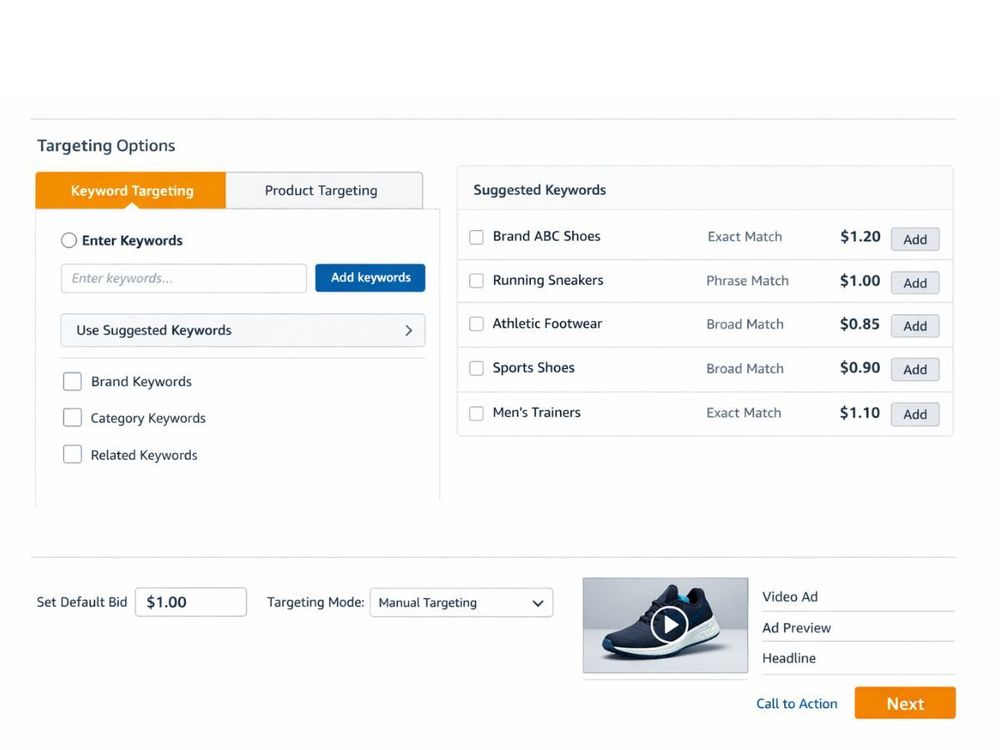Viewport: 1000px width, 750px height.
Task: Click the Targeting Options heading
Action: [x=106, y=145]
